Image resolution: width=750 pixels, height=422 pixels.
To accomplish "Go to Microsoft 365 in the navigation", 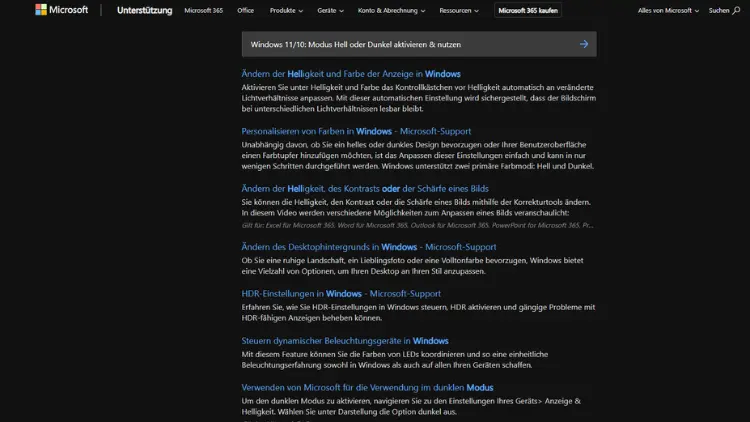I will coord(204,11).
